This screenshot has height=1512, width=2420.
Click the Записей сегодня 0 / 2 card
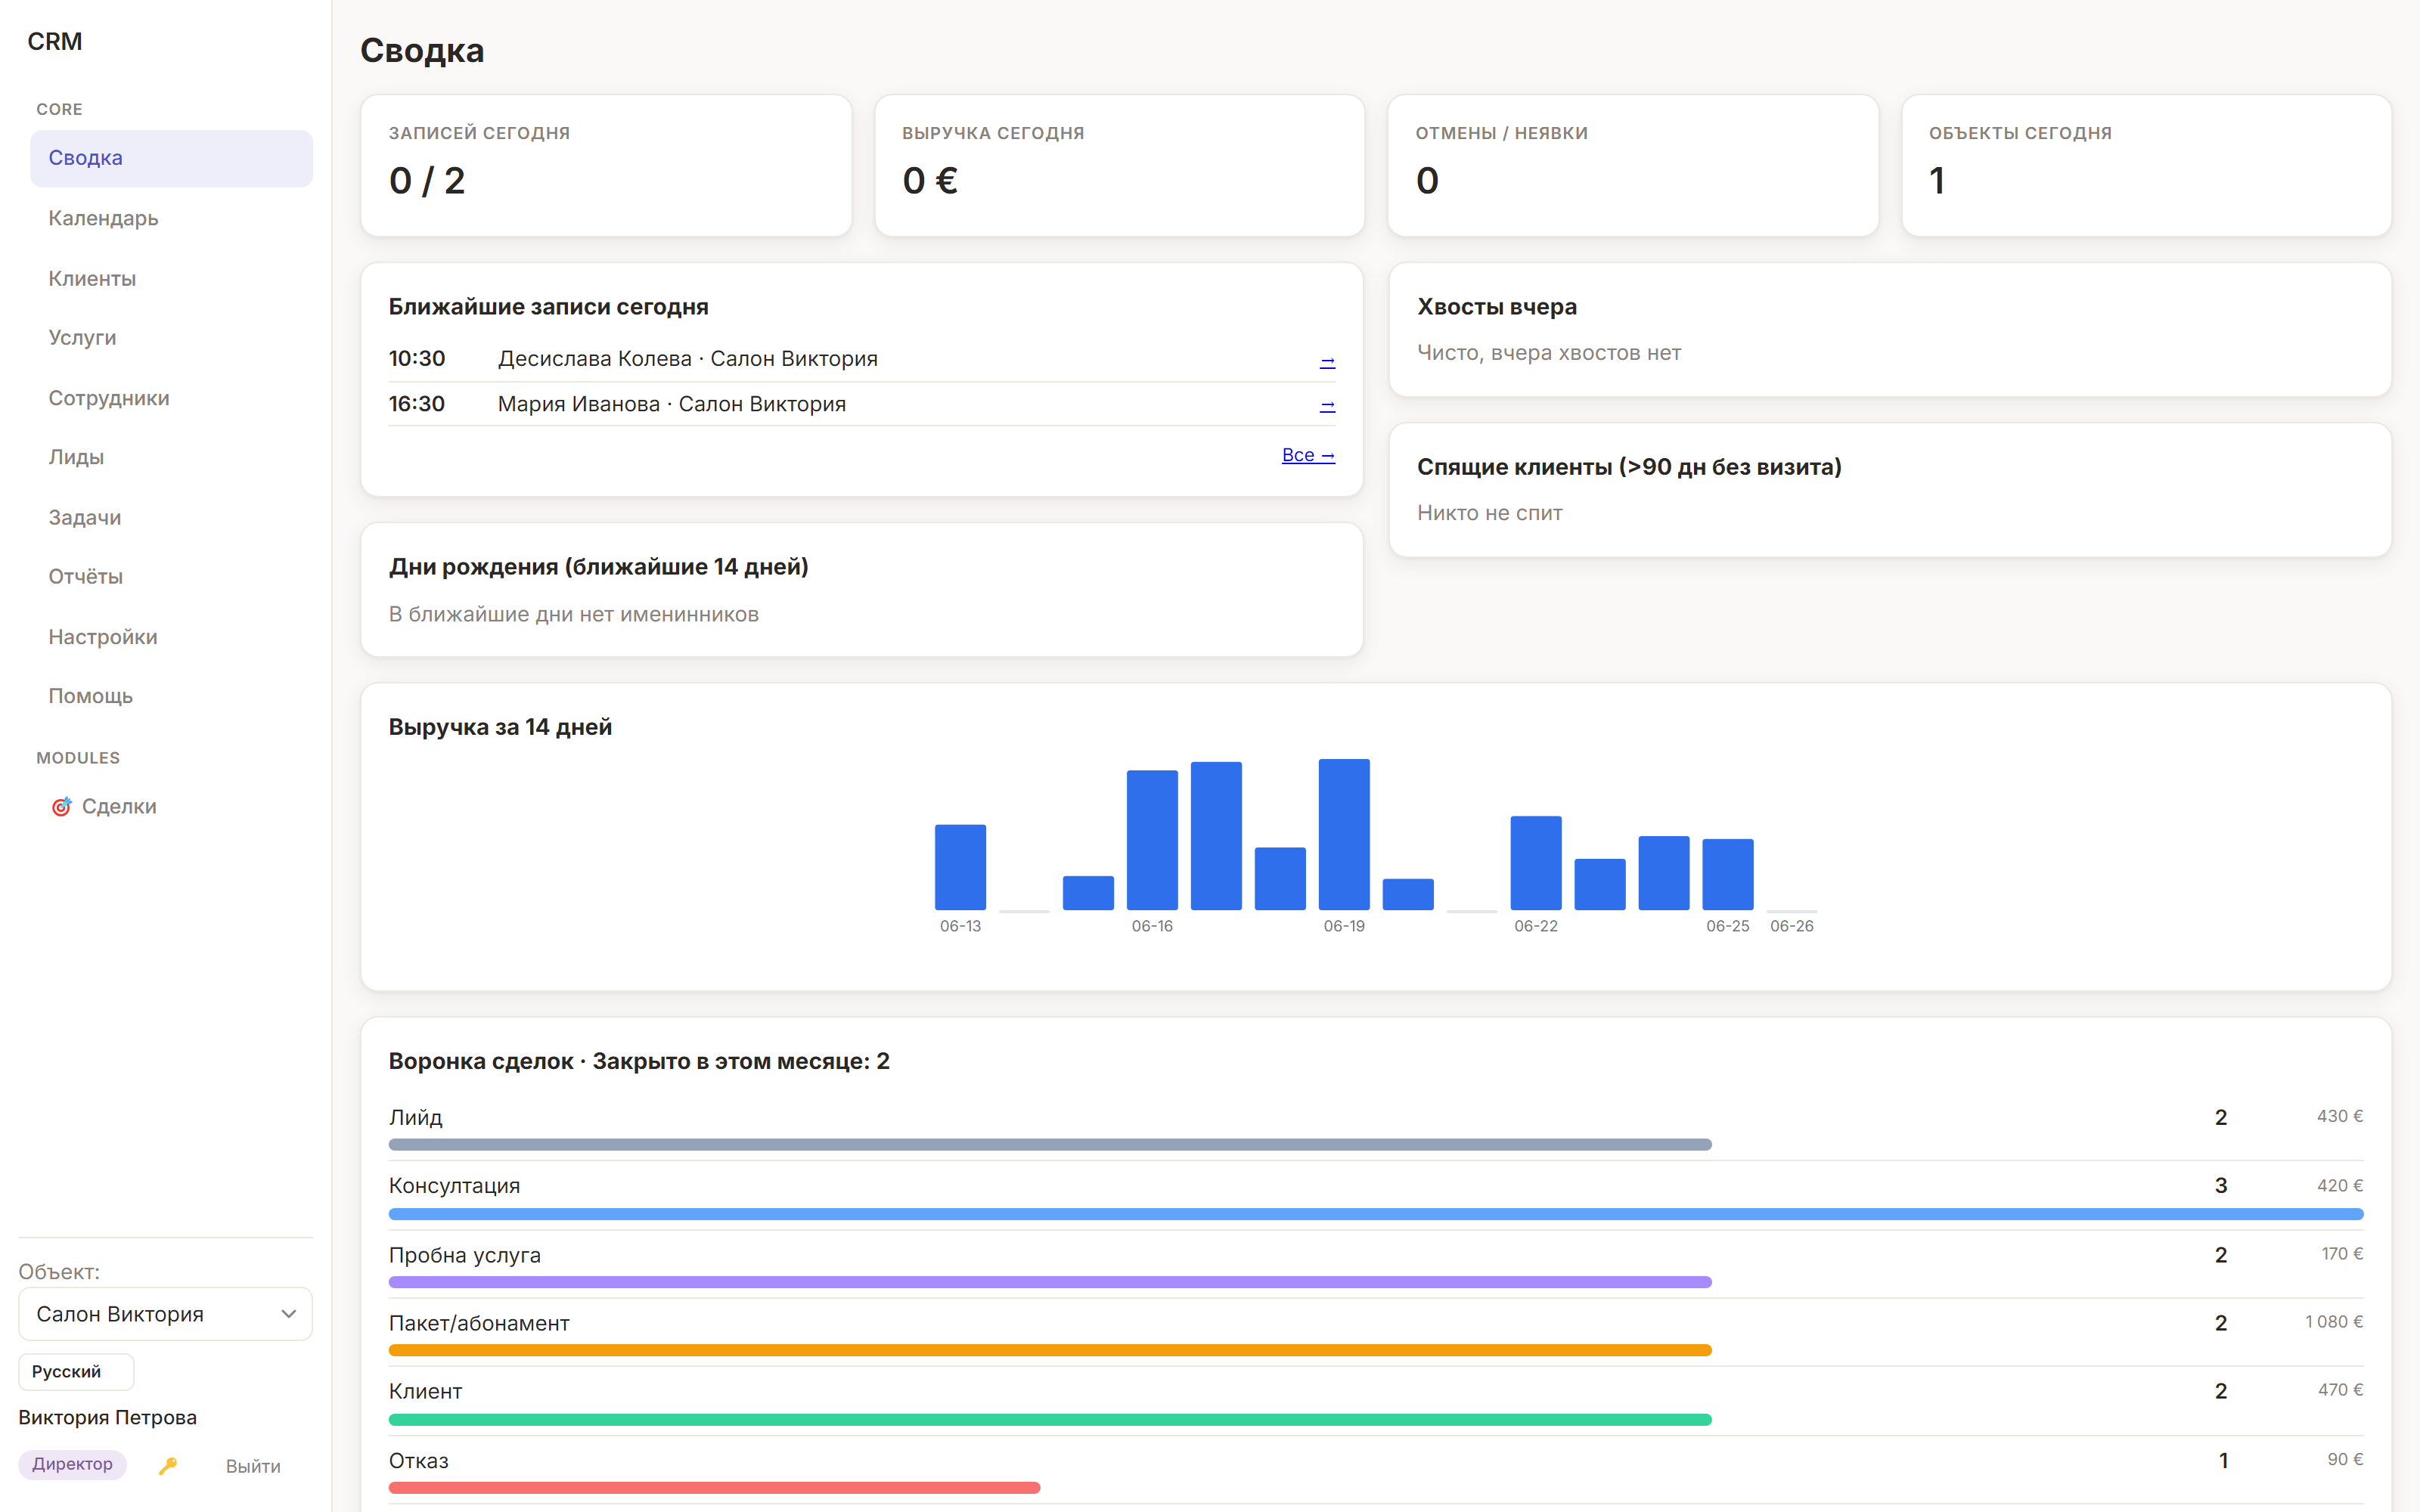(x=606, y=166)
